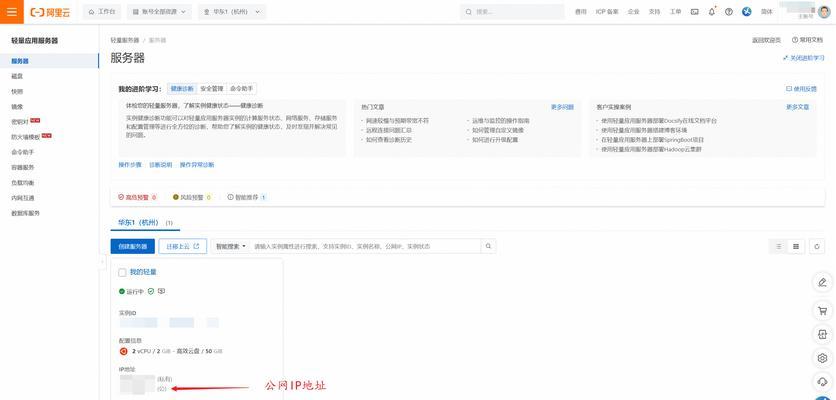Open the 更多问题 link
Screen dimensions: 836x400
tap(562, 107)
